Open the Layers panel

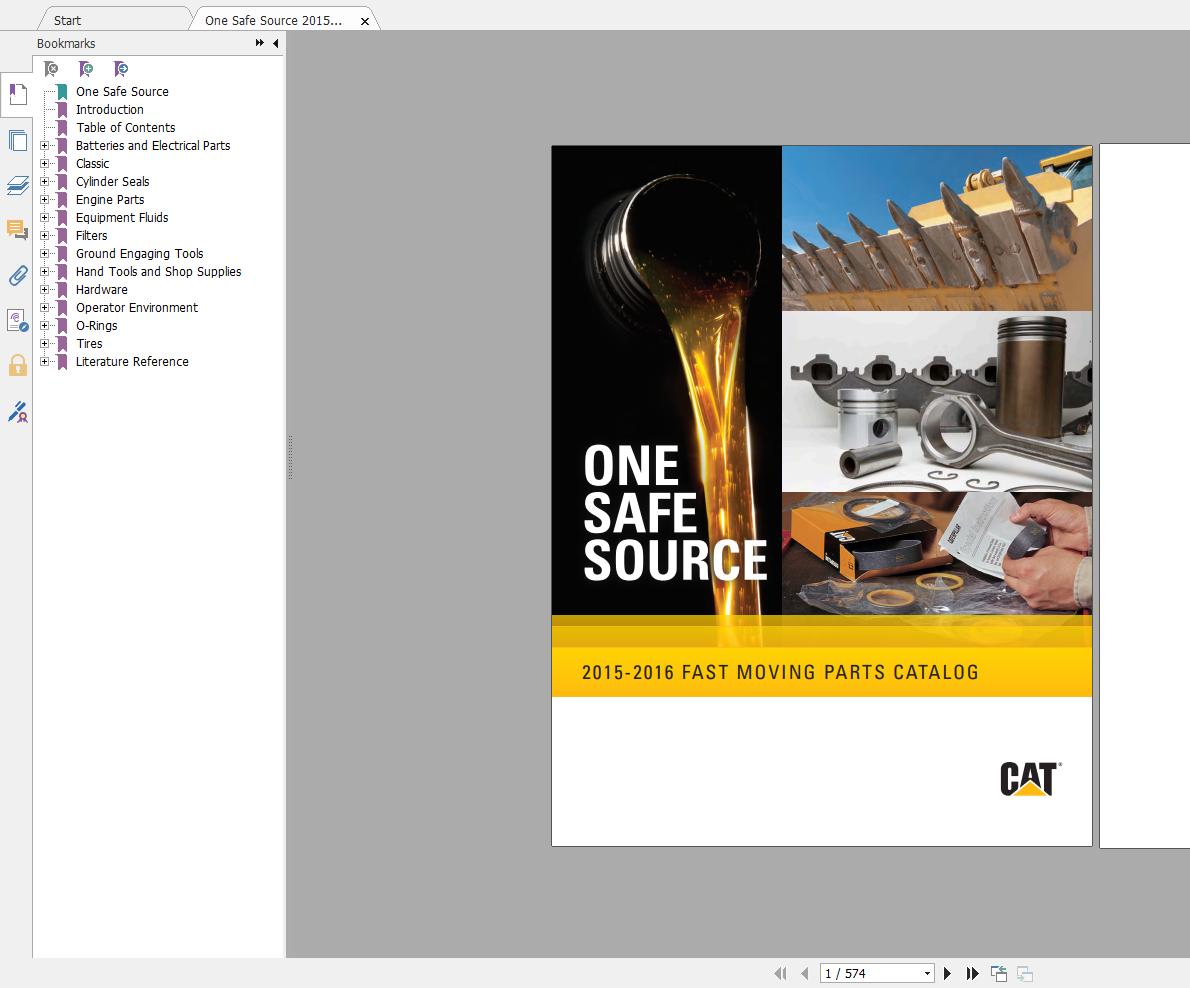pyautogui.click(x=16, y=185)
